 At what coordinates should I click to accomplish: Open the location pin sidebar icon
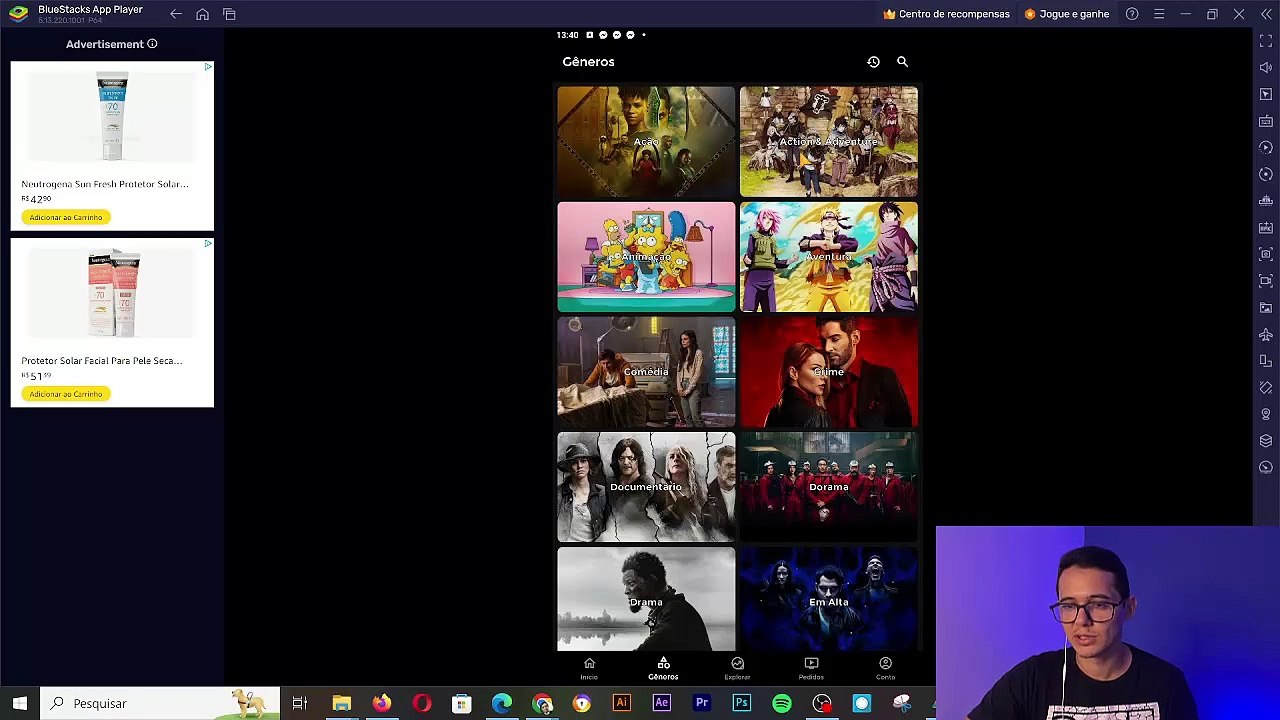pos(1266,414)
